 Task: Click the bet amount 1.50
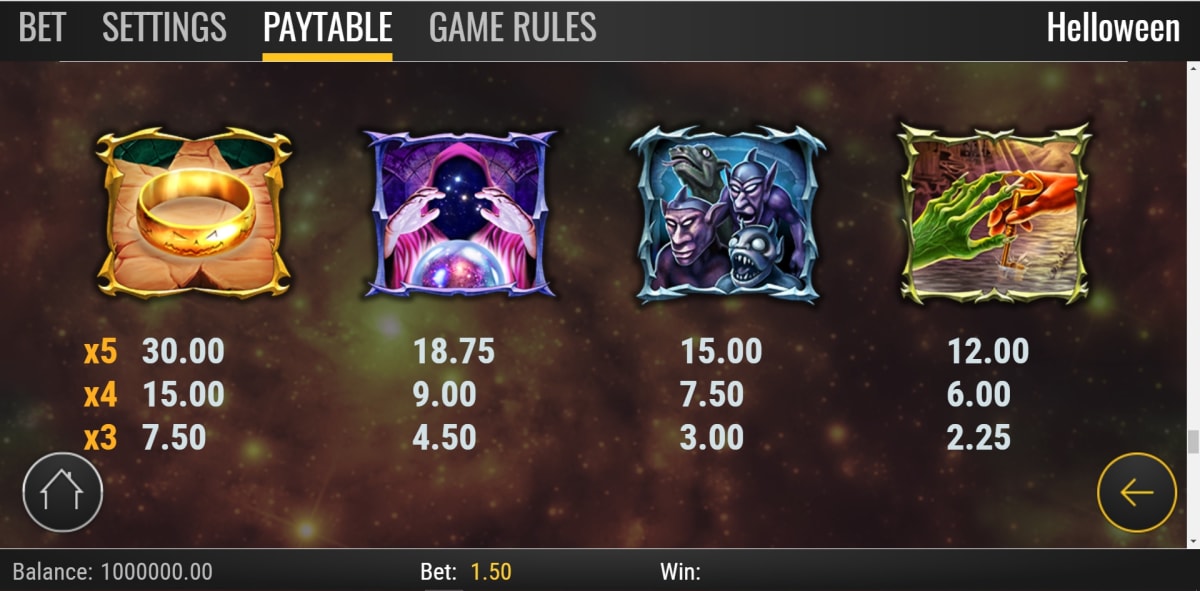coord(491,572)
